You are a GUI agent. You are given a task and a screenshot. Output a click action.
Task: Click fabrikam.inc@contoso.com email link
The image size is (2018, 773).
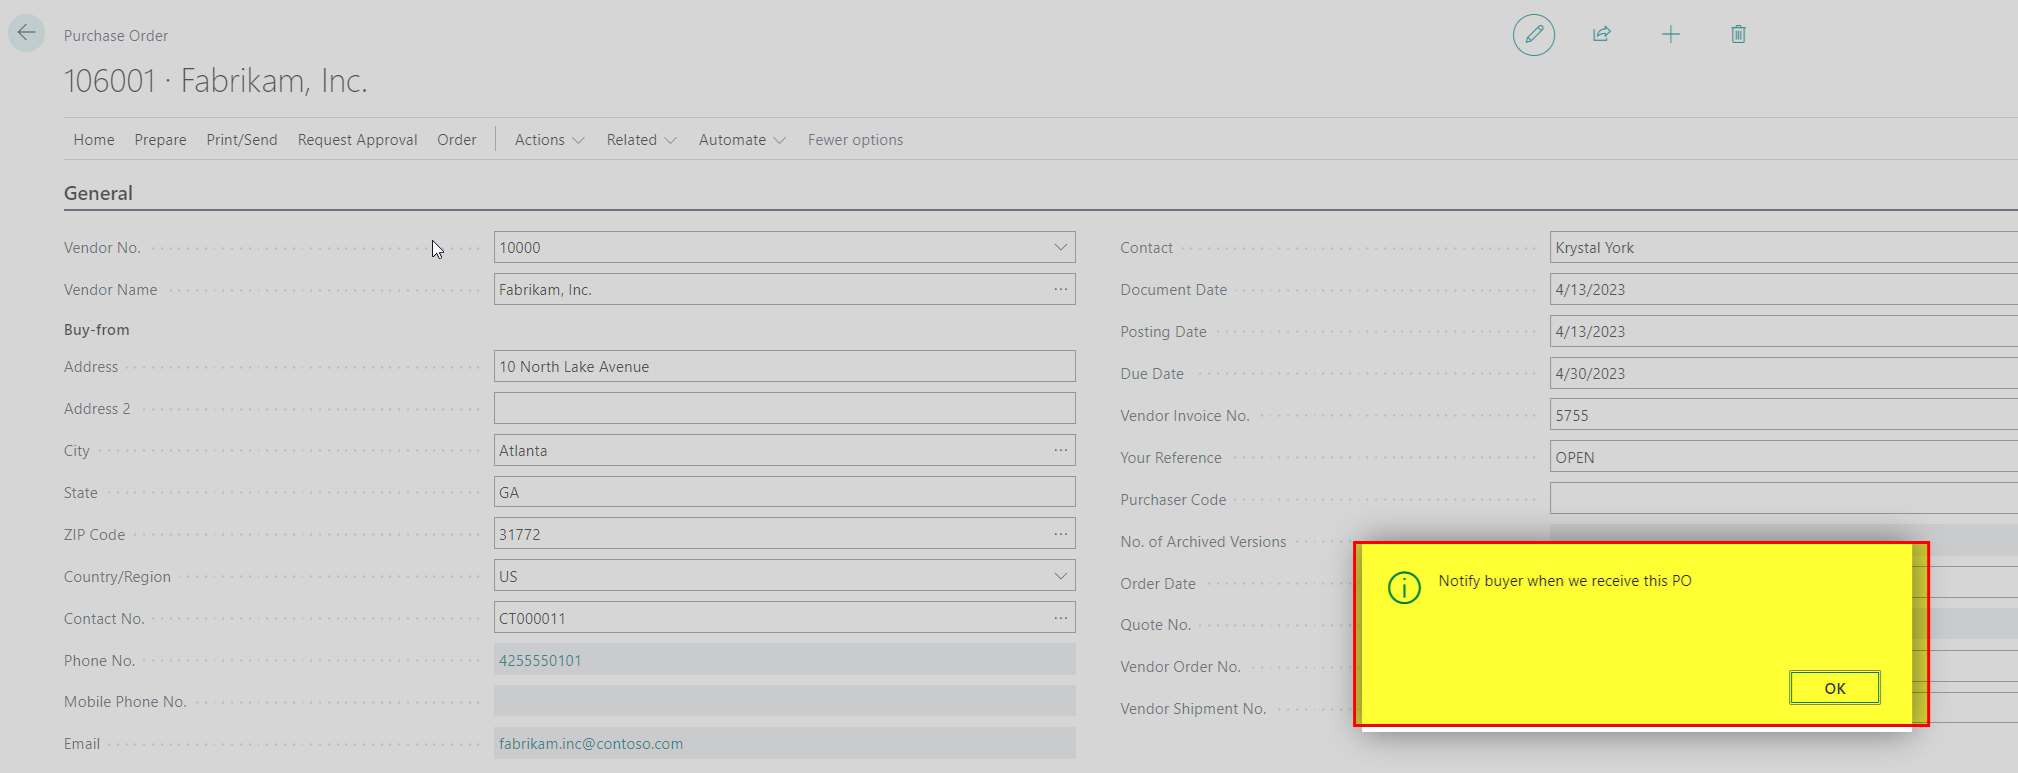pyautogui.click(x=591, y=743)
